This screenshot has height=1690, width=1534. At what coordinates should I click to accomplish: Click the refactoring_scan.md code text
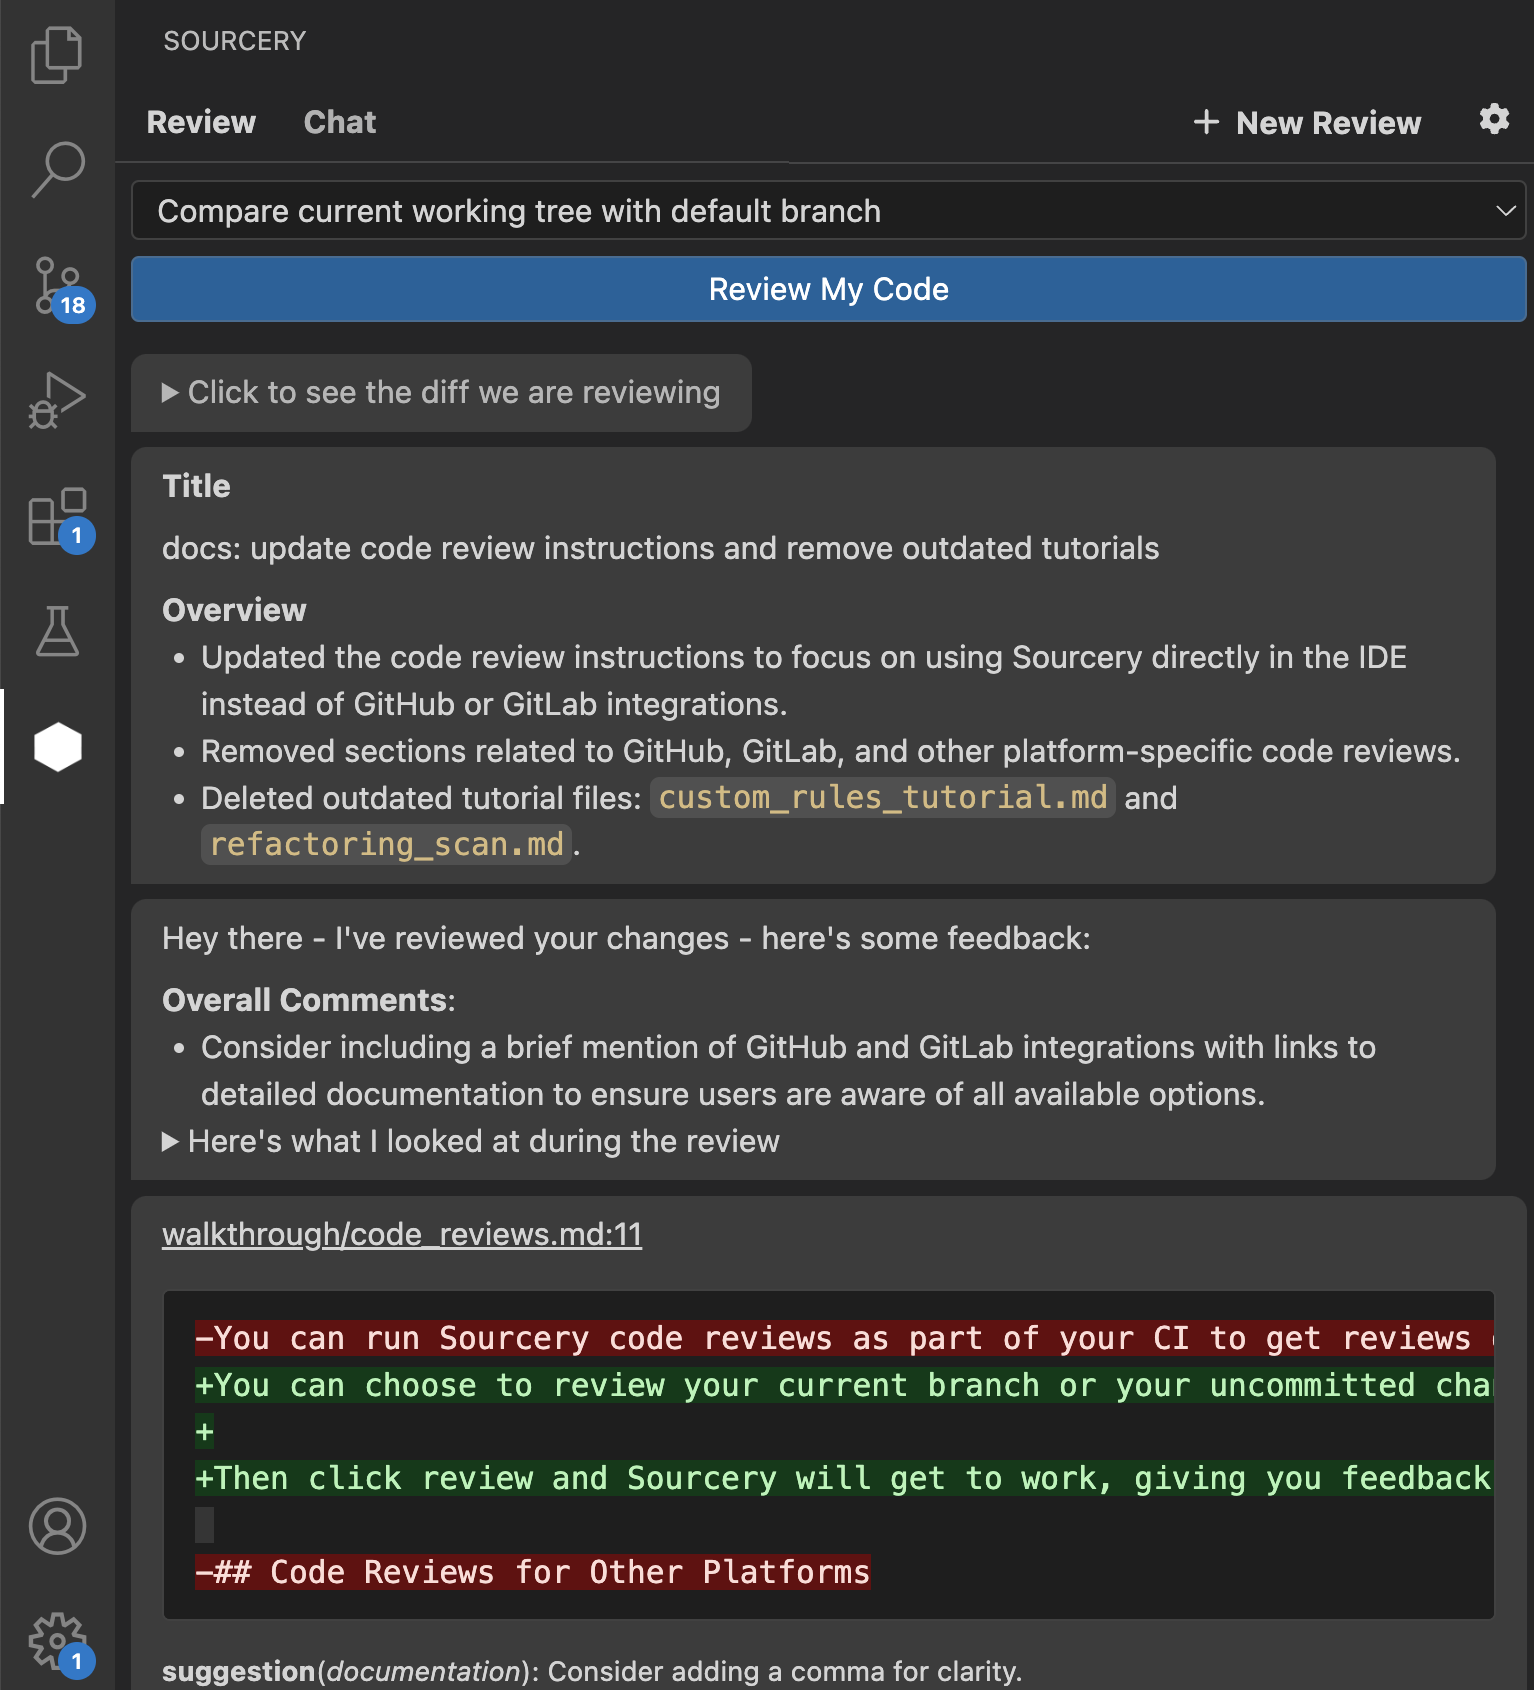click(x=386, y=845)
